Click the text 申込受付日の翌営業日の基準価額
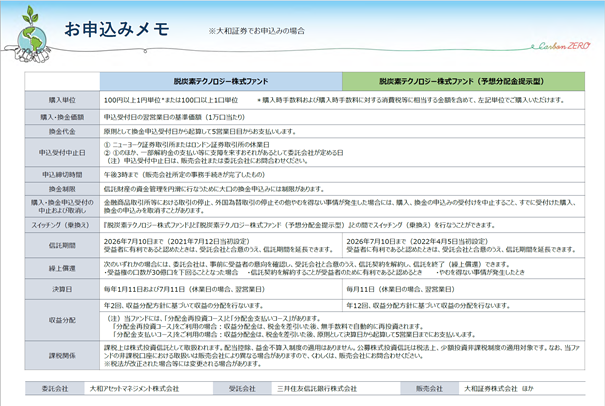This screenshot has height=406, width=605. 174,117
